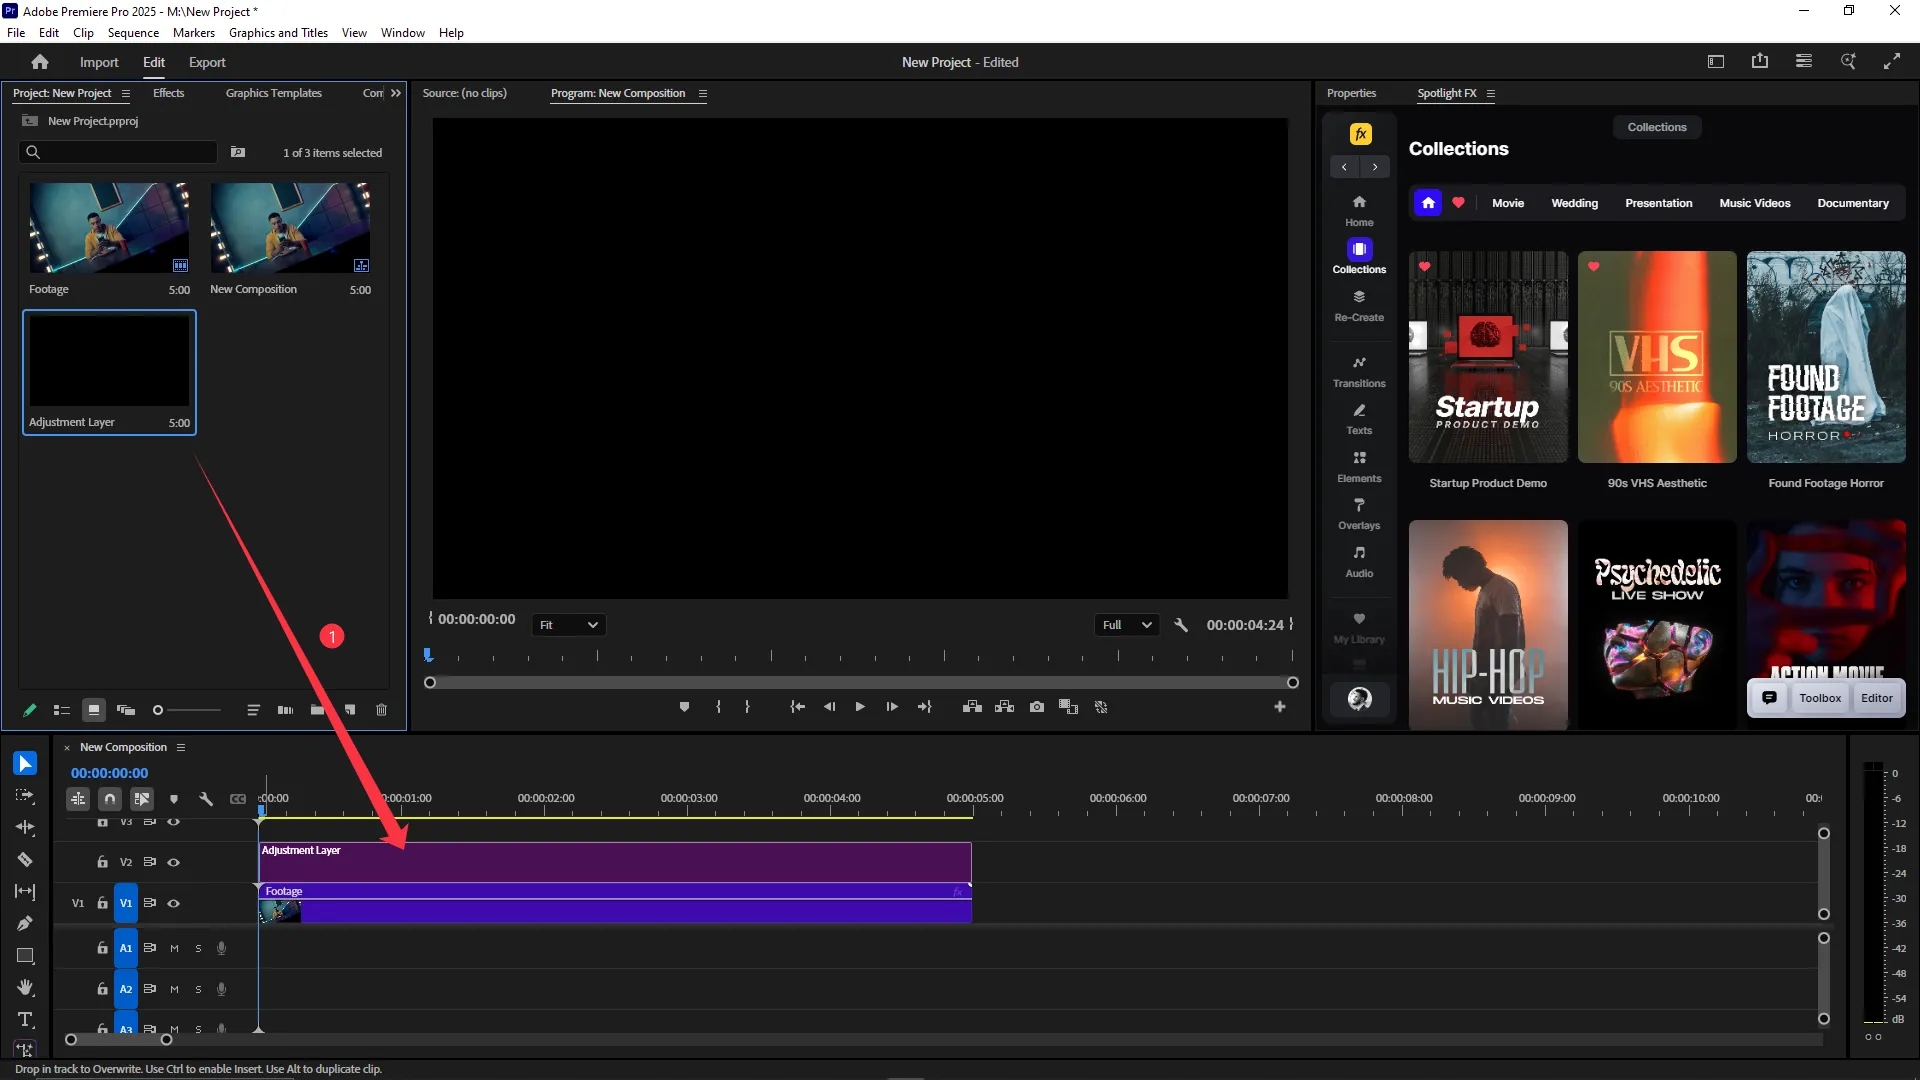Select the Type tool
1920x1080 pixels.
[25, 1020]
